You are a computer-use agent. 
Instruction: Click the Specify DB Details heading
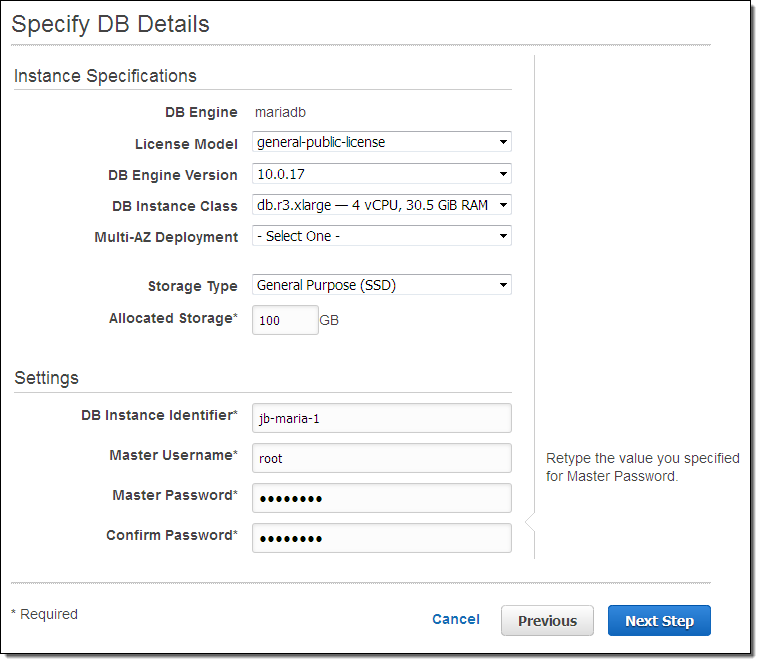click(x=110, y=24)
